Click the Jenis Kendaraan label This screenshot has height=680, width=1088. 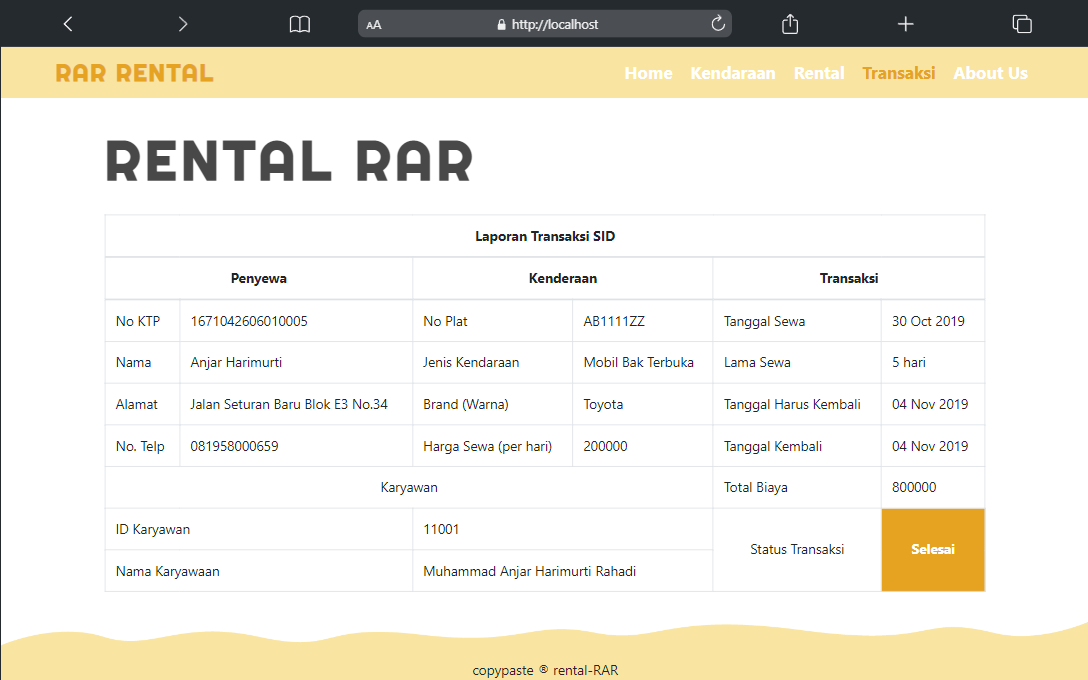[x=471, y=362]
